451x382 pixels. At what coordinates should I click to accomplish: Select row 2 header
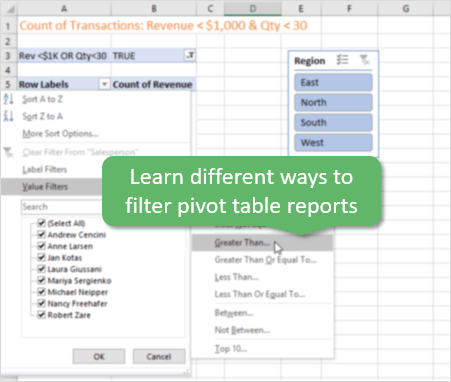pyautogui.click(x=8, y=41)
